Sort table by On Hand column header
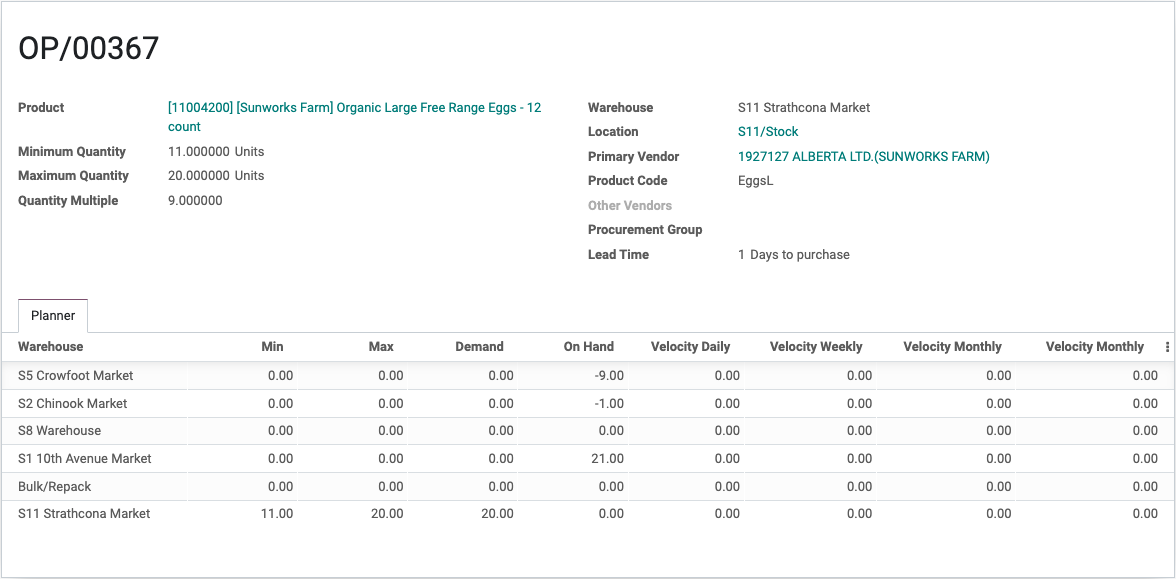The width and height of the screenshot is (1176, 579). click(x=589, y=346)
